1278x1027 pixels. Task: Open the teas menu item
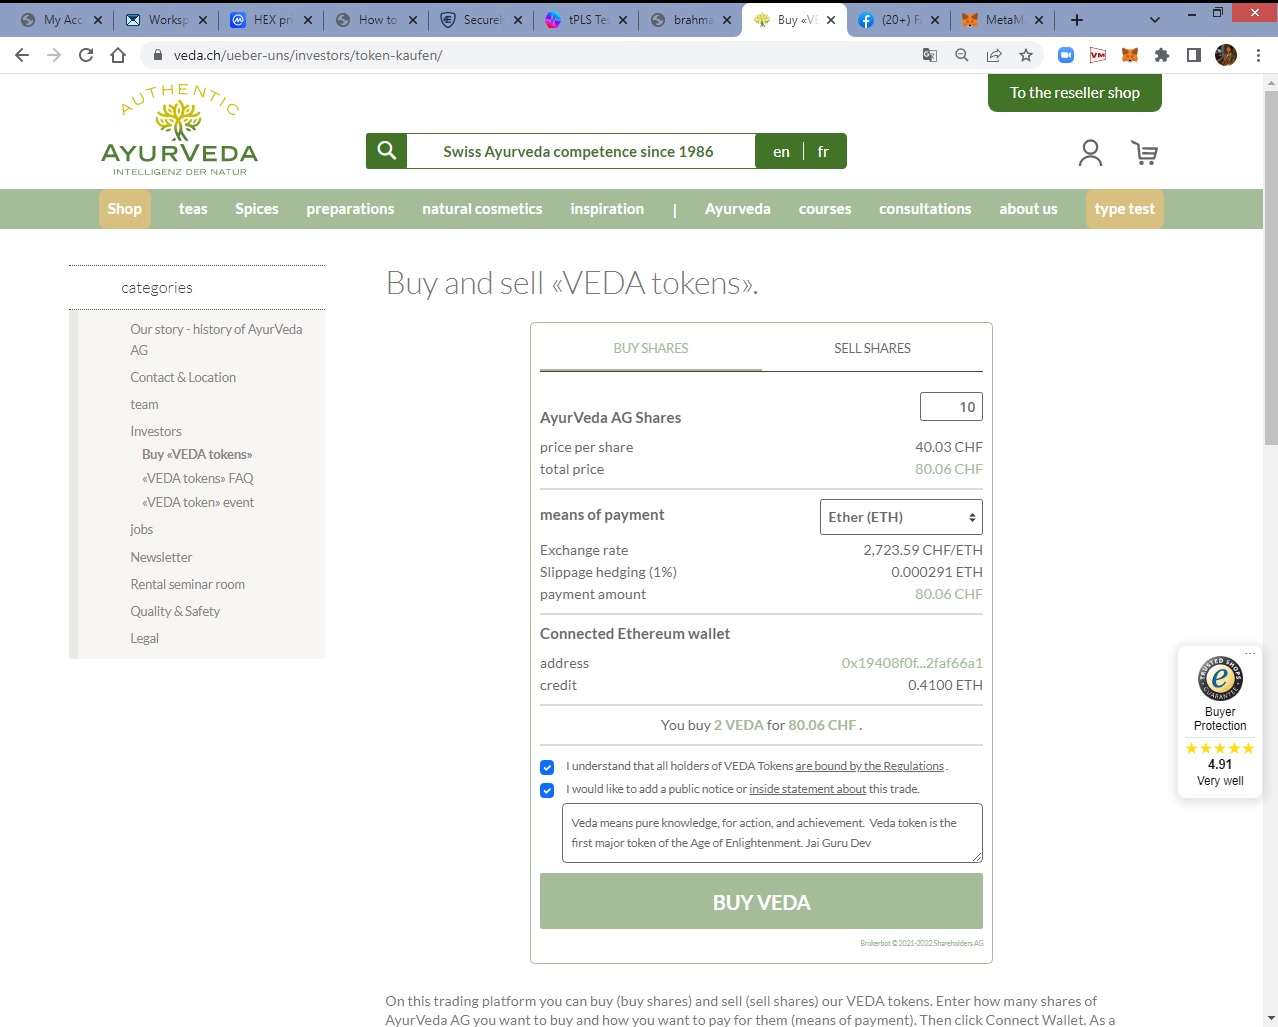point(193,209)
